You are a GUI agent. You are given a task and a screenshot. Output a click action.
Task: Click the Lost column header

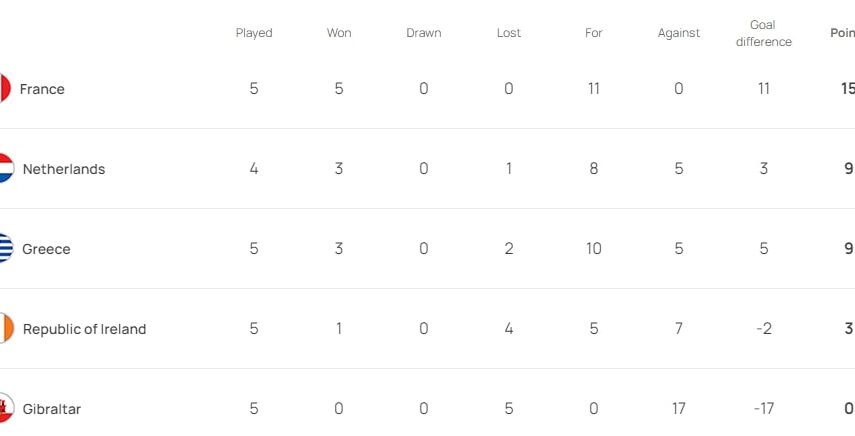click(509, 33)
